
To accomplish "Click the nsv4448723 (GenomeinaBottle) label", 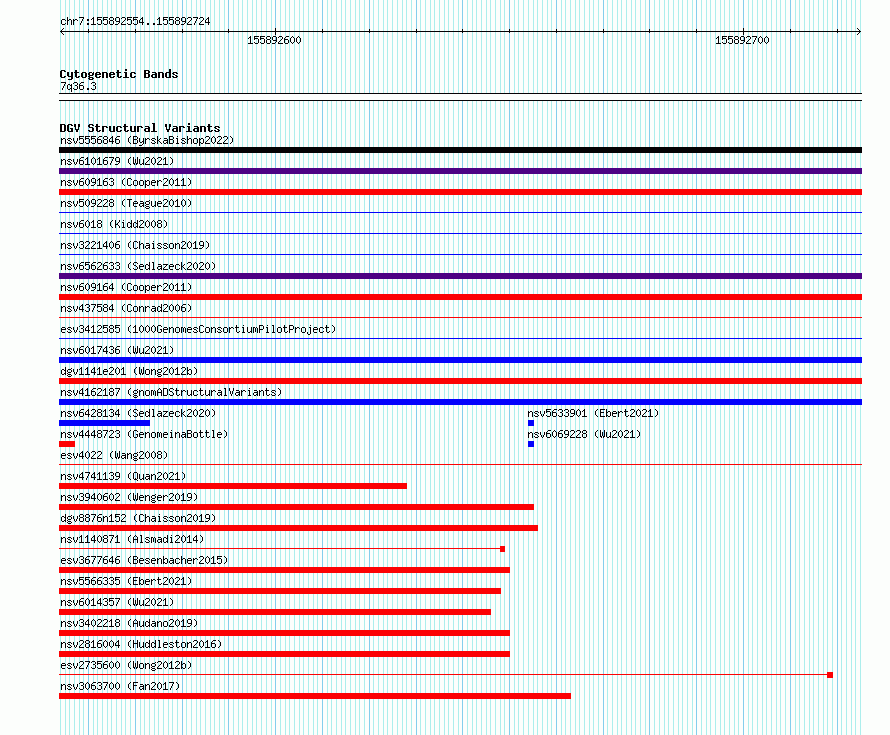I will (144, 434).
